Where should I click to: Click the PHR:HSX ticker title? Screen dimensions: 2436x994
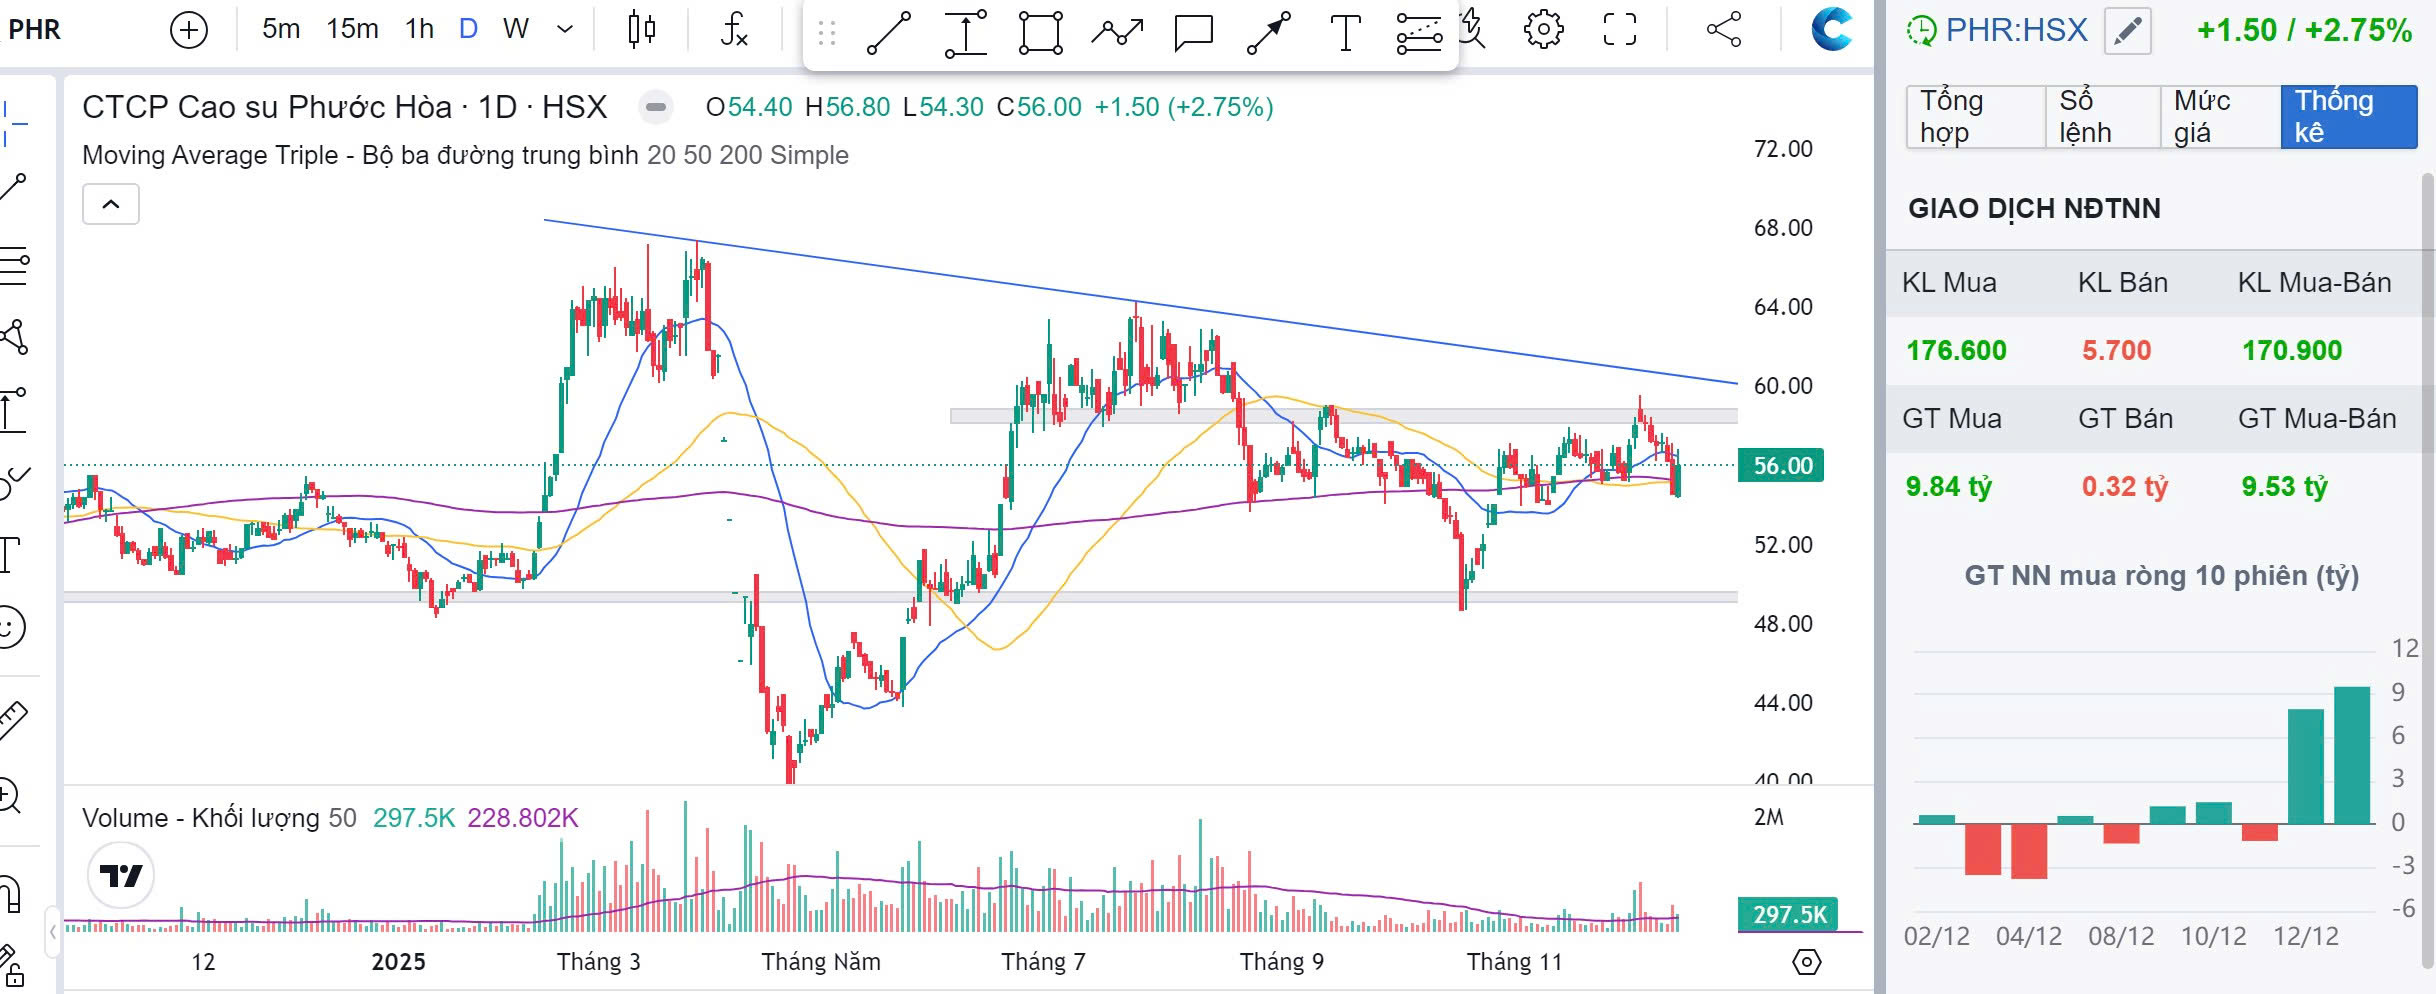(x=2016, y=30)
